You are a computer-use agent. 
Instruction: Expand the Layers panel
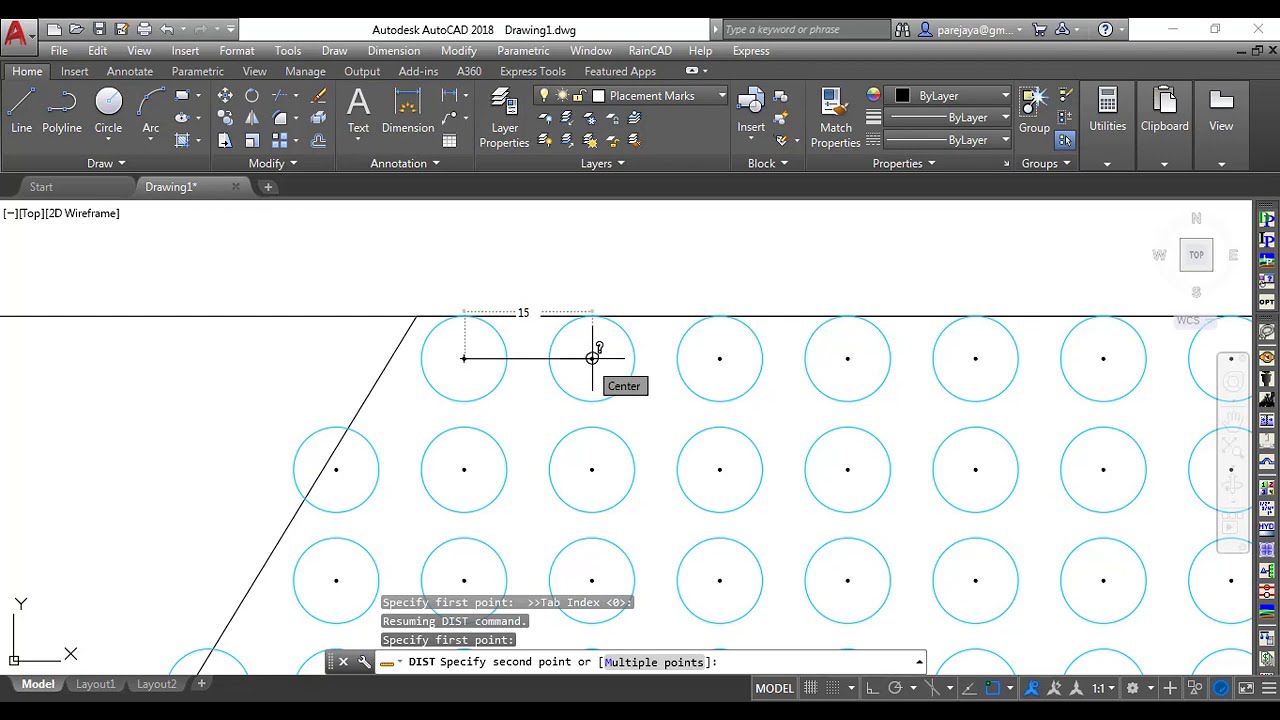coord(603,163)
